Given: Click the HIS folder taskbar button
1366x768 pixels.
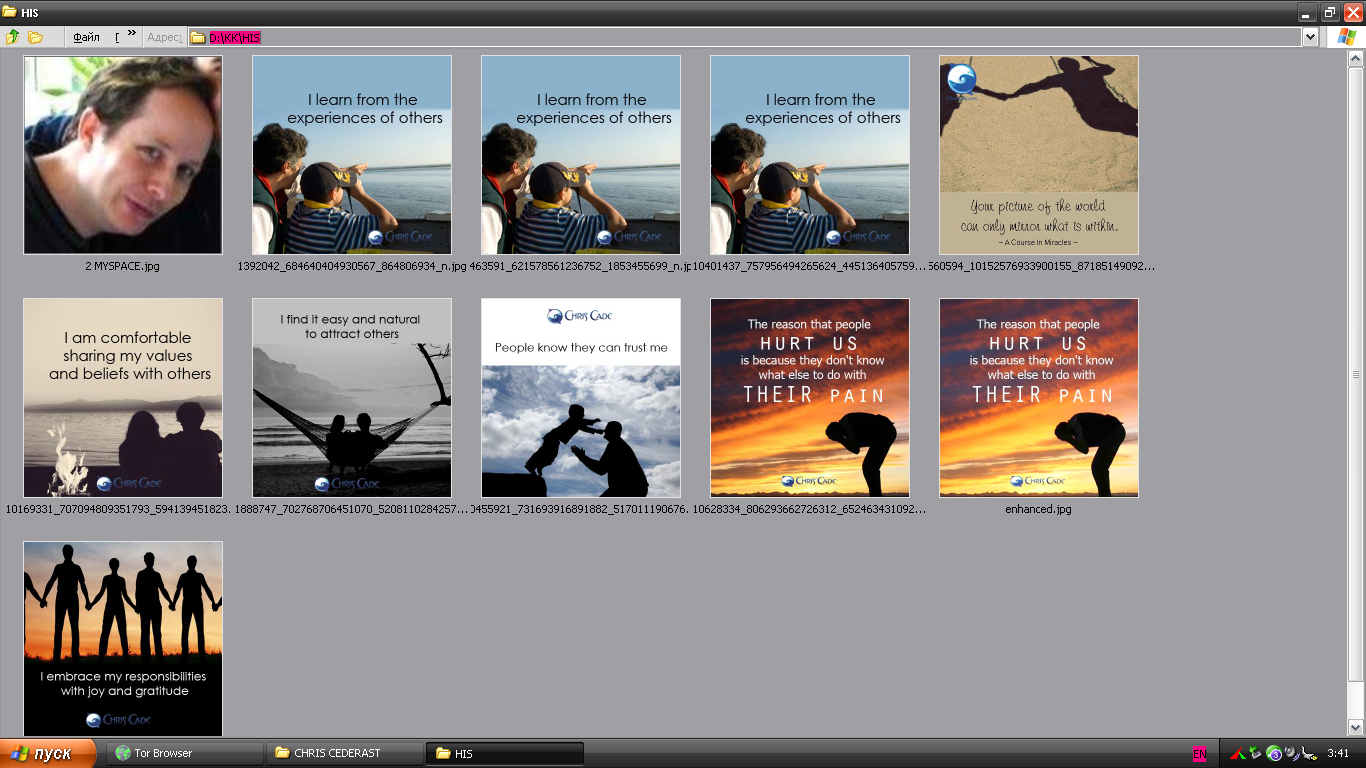Looking at the screenshot, I should [x=505, y=753].
